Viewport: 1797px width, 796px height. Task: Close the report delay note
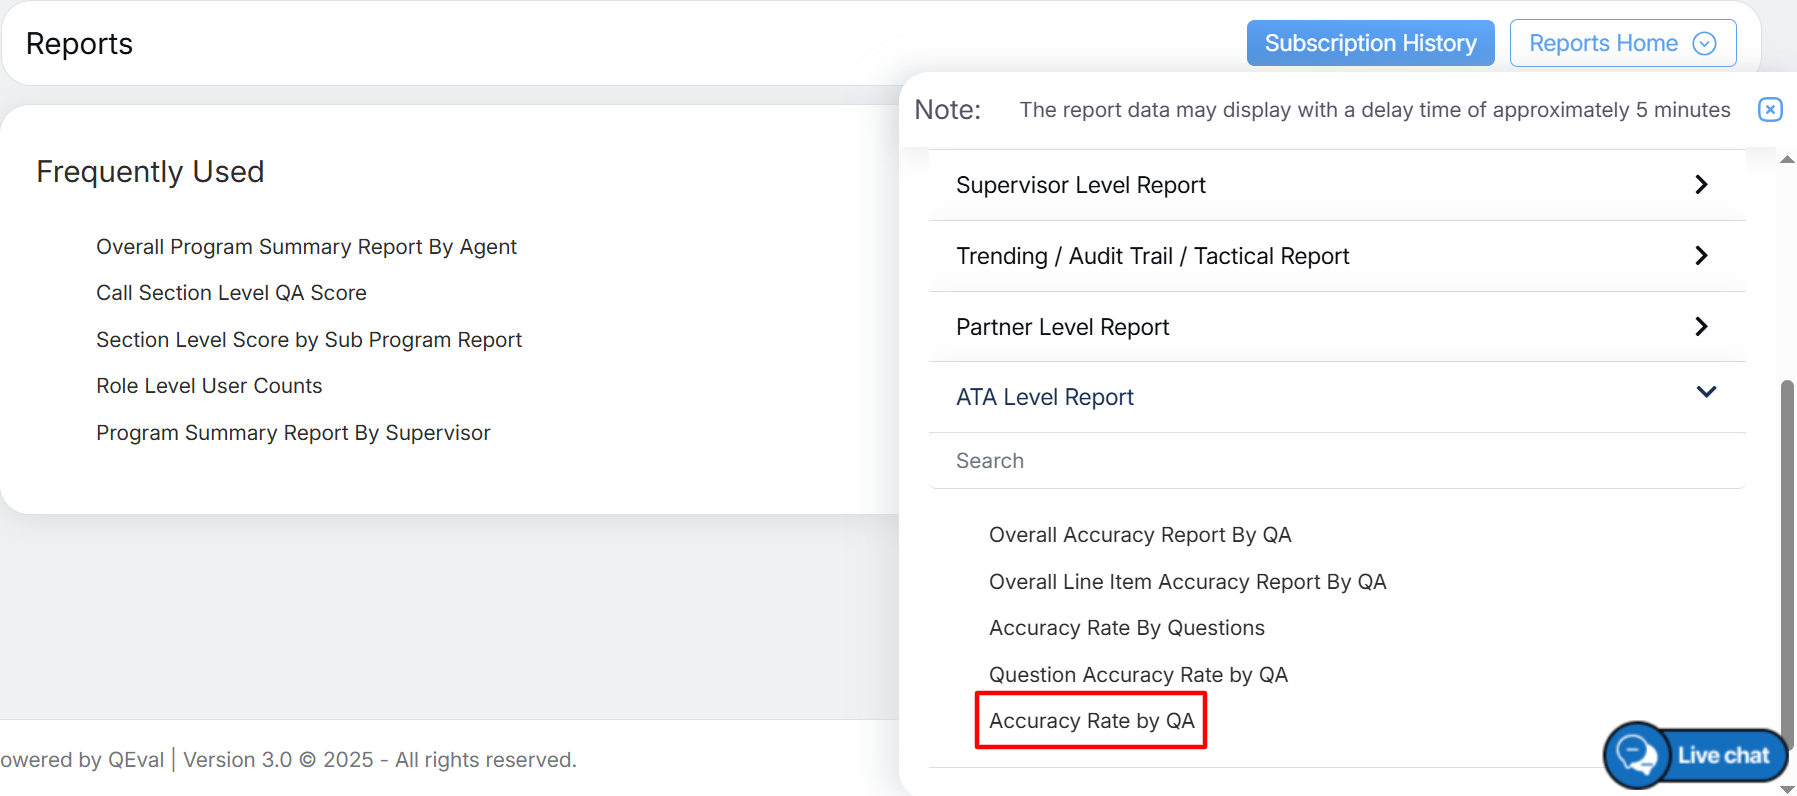[x=1769, y=110]
